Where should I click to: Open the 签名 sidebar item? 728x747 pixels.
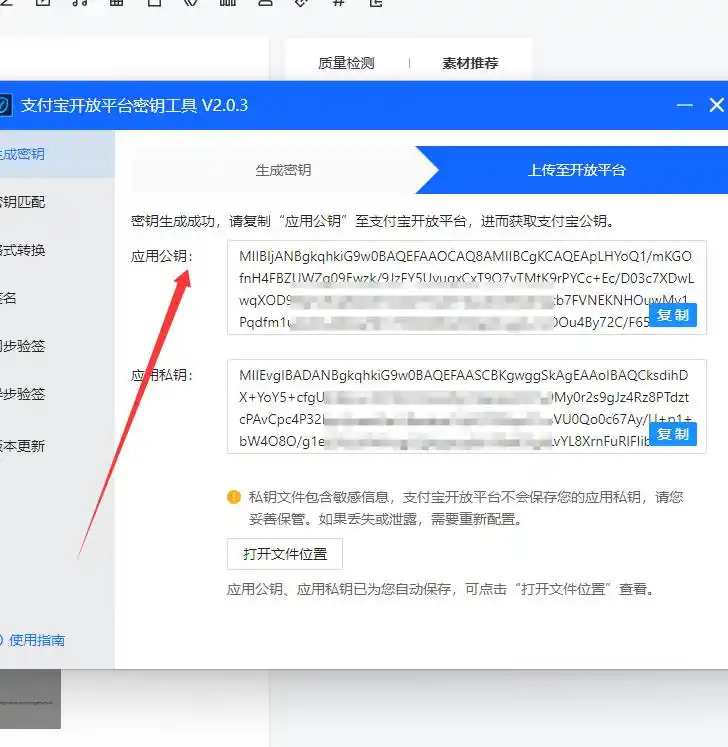pos(10,298)
